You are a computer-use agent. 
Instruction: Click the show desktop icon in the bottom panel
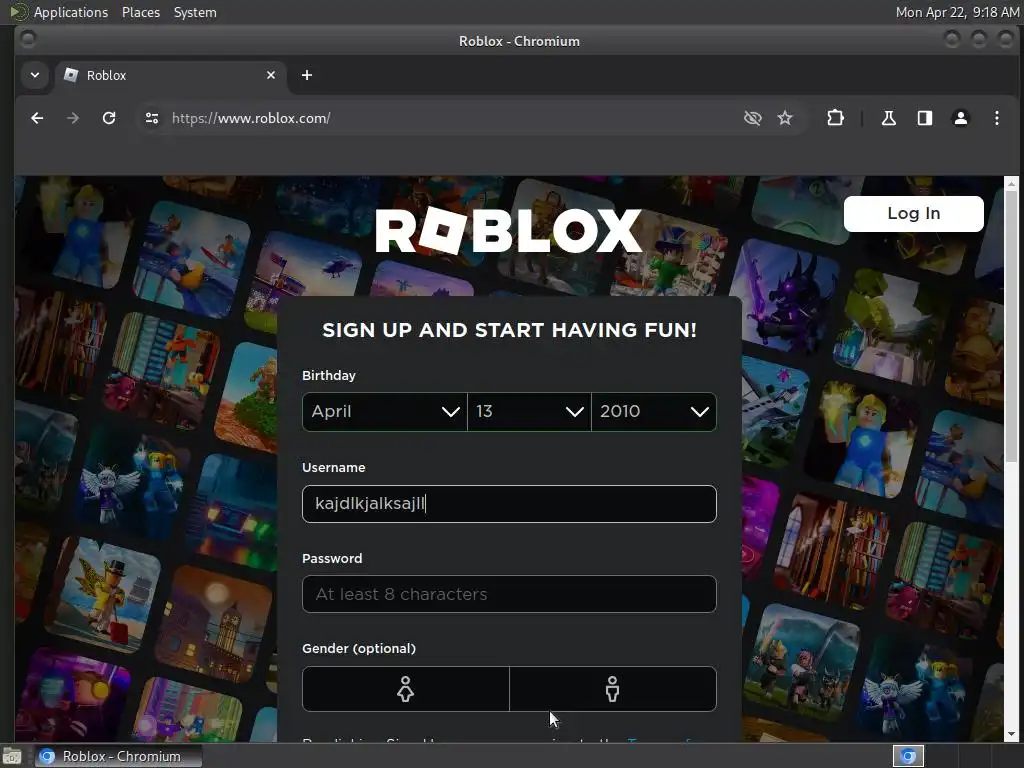point(12,757)
